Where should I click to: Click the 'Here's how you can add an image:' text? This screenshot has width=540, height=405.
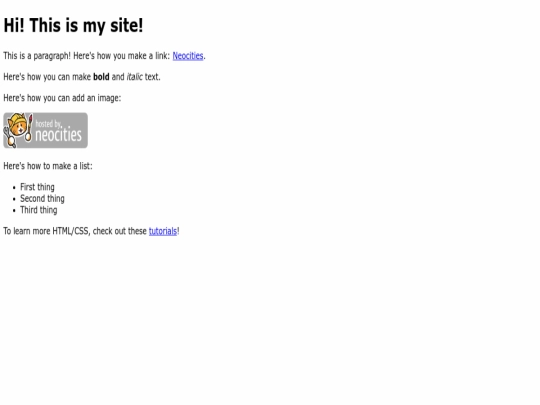pyautogui.click(x=62, y=98)
